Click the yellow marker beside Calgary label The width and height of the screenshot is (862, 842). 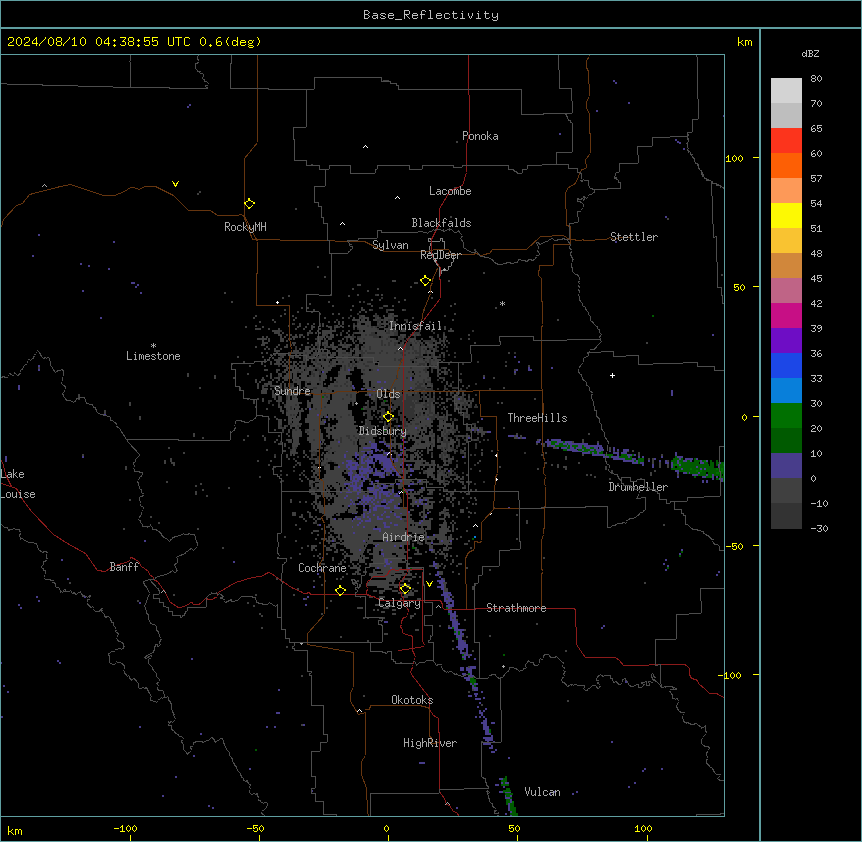point(405,589)
